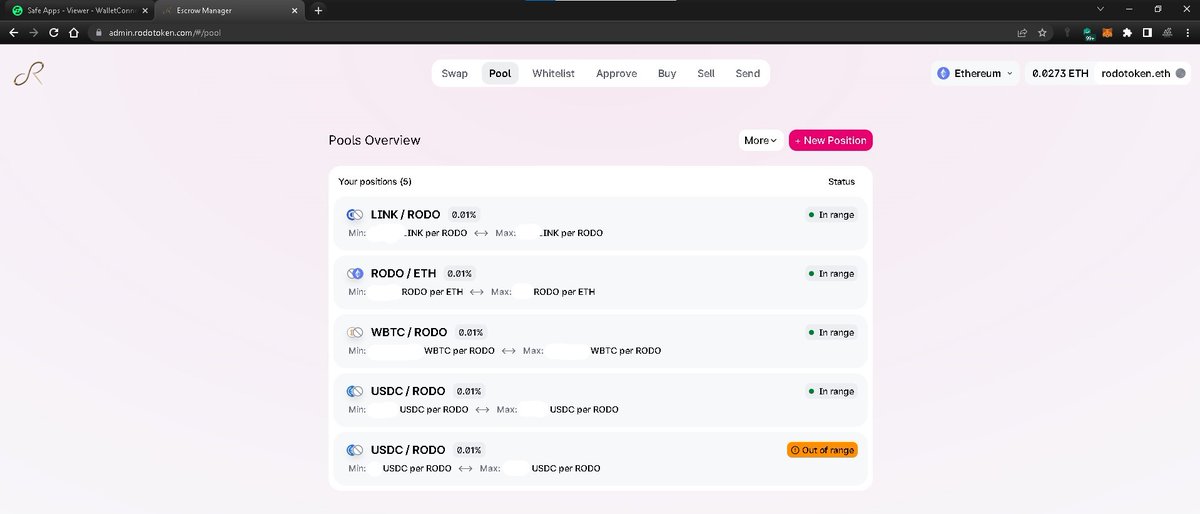Go back with the browser back arrow
This screenshot has width=1200, height=514.
click(x=13, y=32)
